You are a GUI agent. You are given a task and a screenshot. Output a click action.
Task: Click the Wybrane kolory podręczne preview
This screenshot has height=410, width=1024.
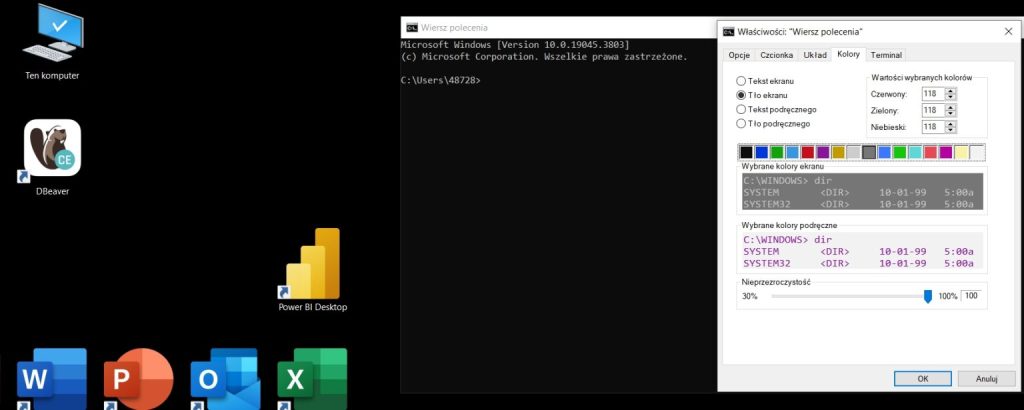pyautogui.click(x=862, y=251)
